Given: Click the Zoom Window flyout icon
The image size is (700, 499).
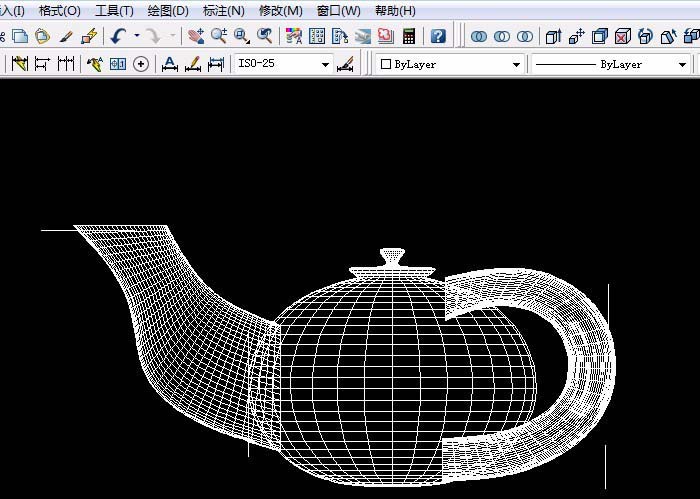Looking at the screenshot, I should point(242,36).
